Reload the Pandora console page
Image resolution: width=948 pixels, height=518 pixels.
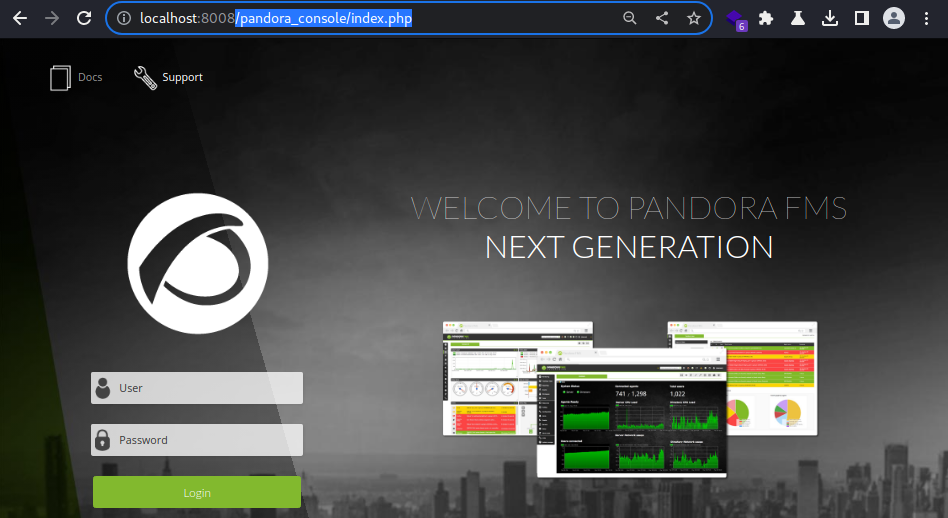(84, 18)
